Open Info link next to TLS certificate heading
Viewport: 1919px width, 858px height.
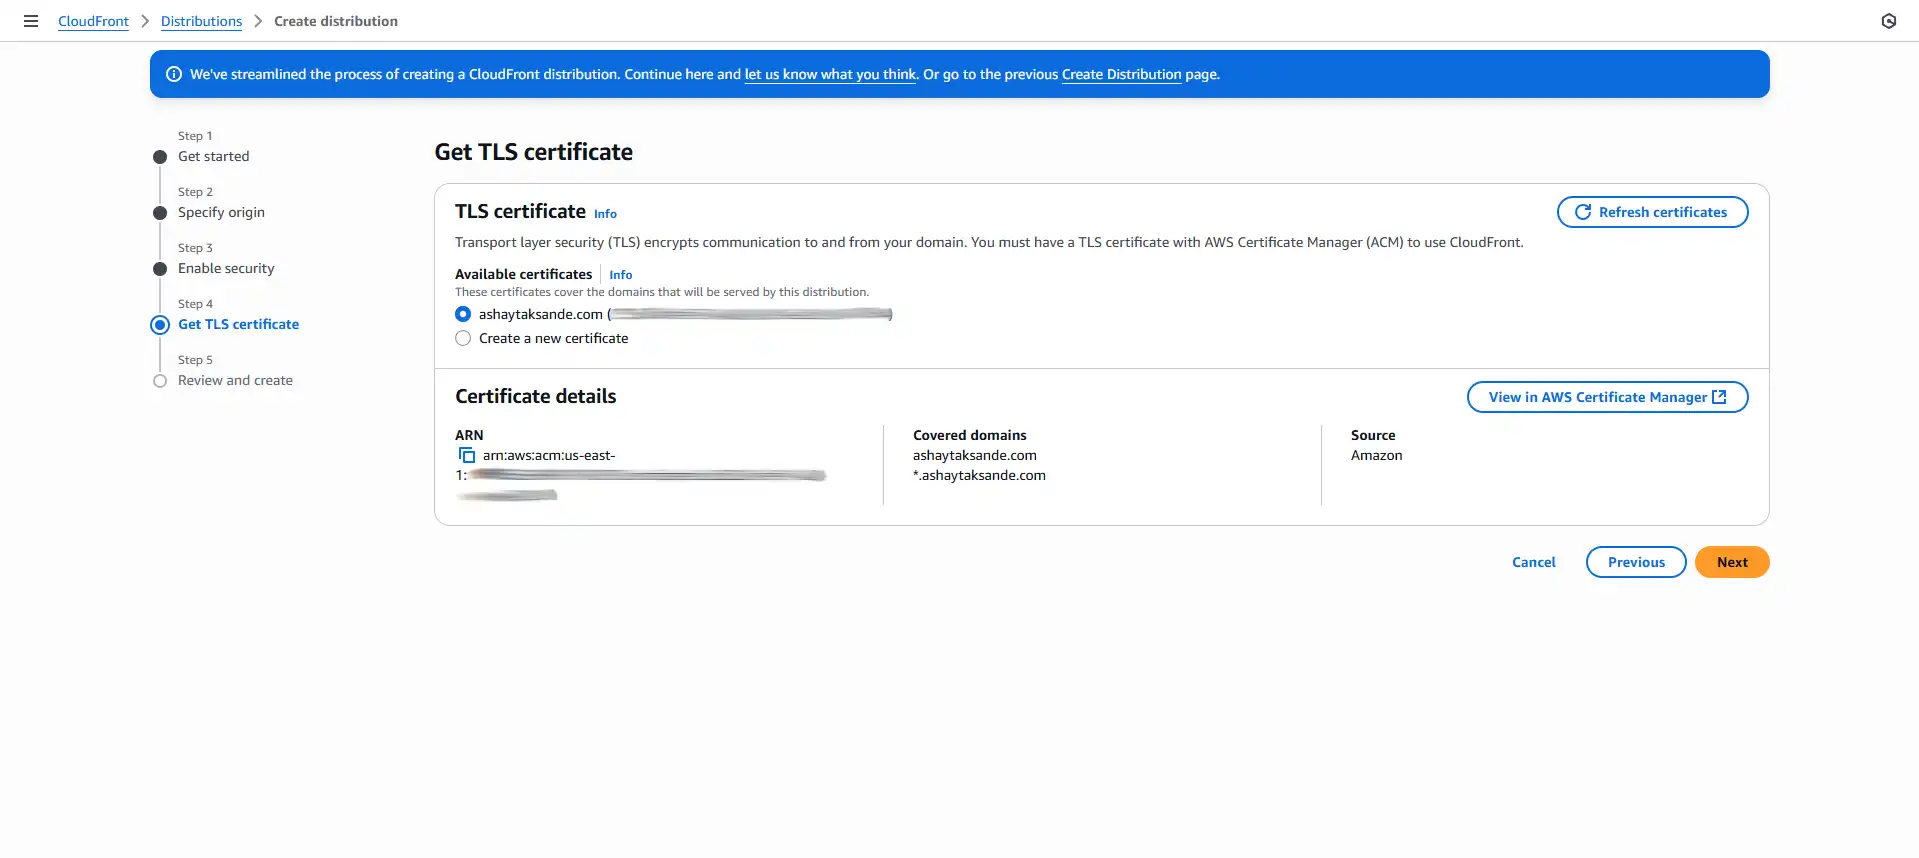pos(605,214)
